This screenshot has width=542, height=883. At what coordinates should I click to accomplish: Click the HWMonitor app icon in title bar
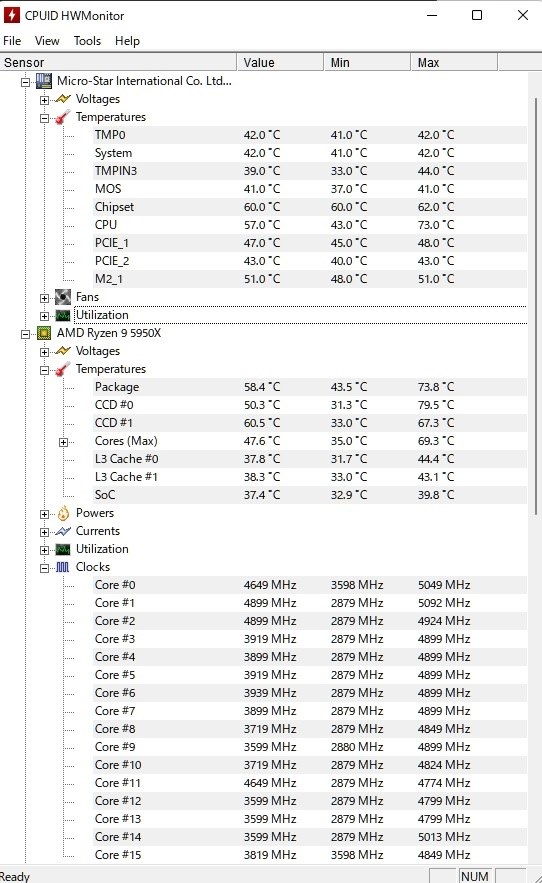11,15
